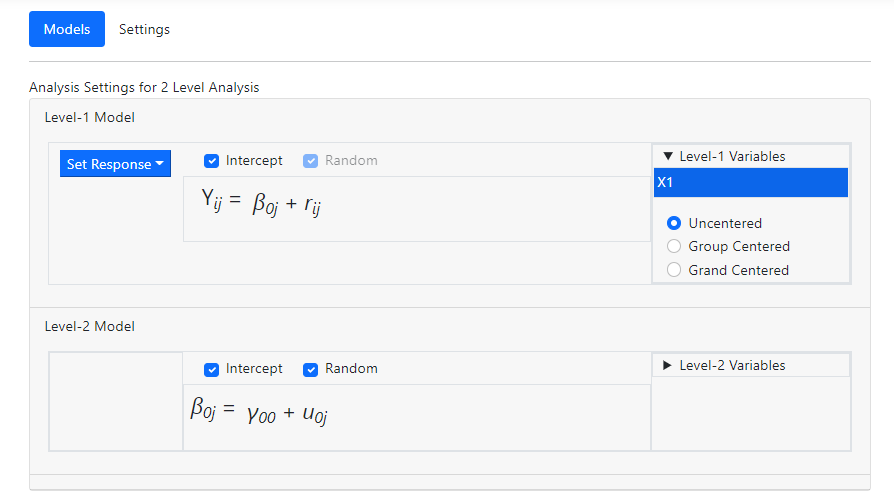Select the Group Centered option
Screen dimensions: 894x500
click(674, 246)
